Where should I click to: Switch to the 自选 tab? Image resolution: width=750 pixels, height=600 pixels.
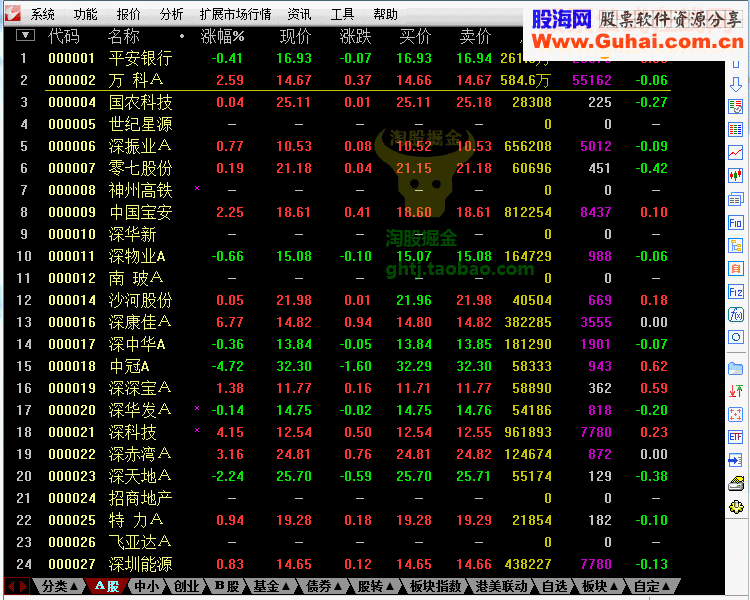pos(554,586)
